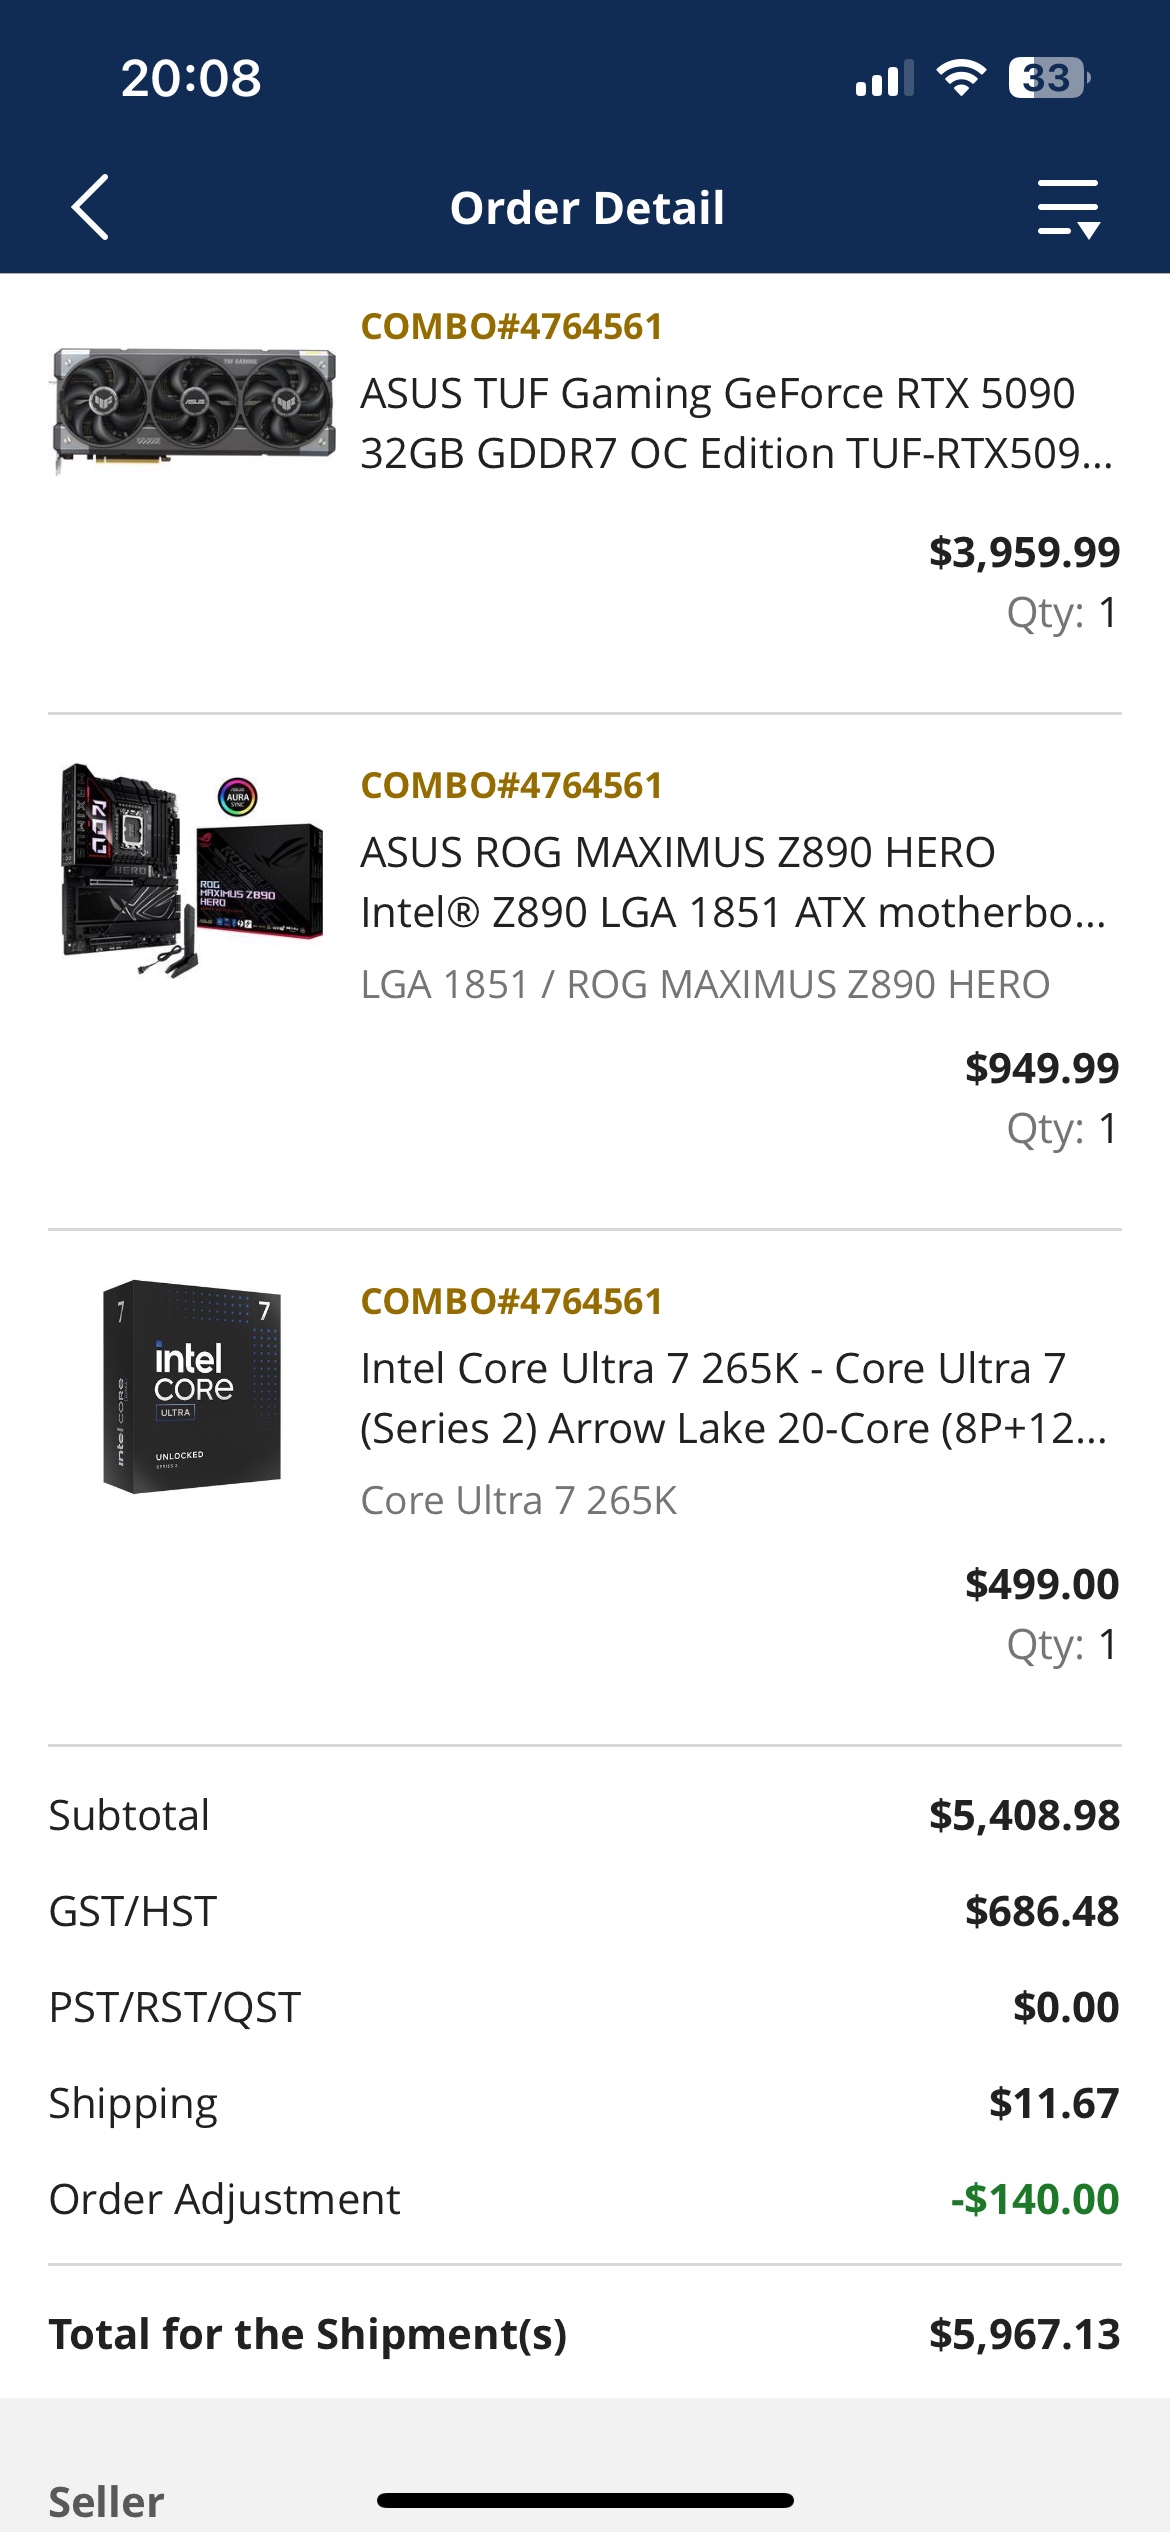
Task: Tap the 20:08 clock in status bar
Action: click(191, 78)
